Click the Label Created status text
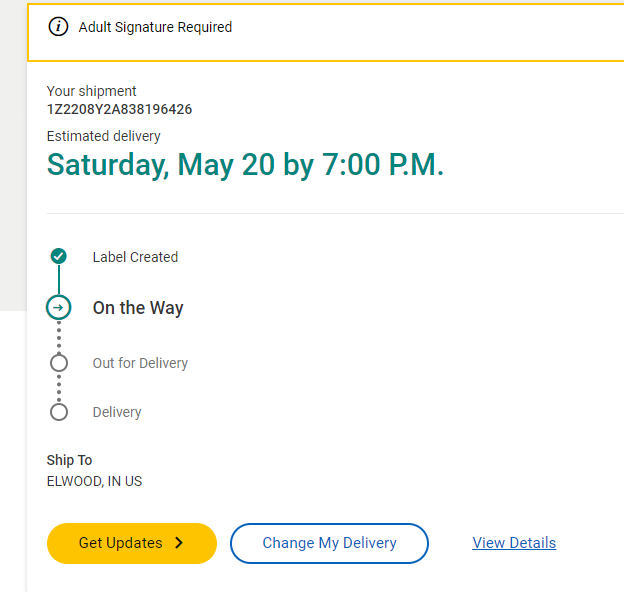Viewport: 624px width, 592px height. [x=135, y=257]
